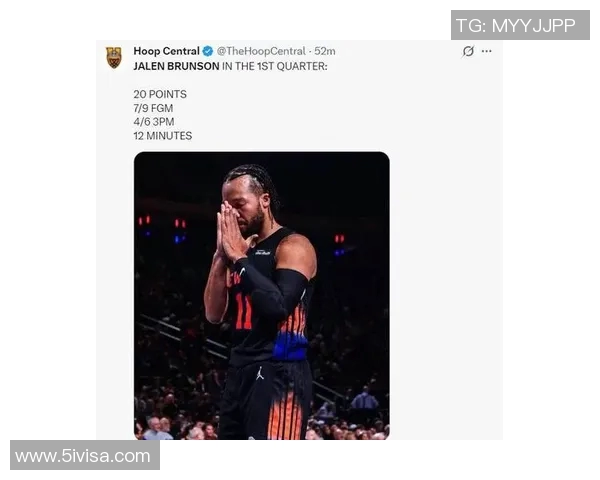Click the player's praying hands
Screen dimensions: 600x480
point(230,232)
